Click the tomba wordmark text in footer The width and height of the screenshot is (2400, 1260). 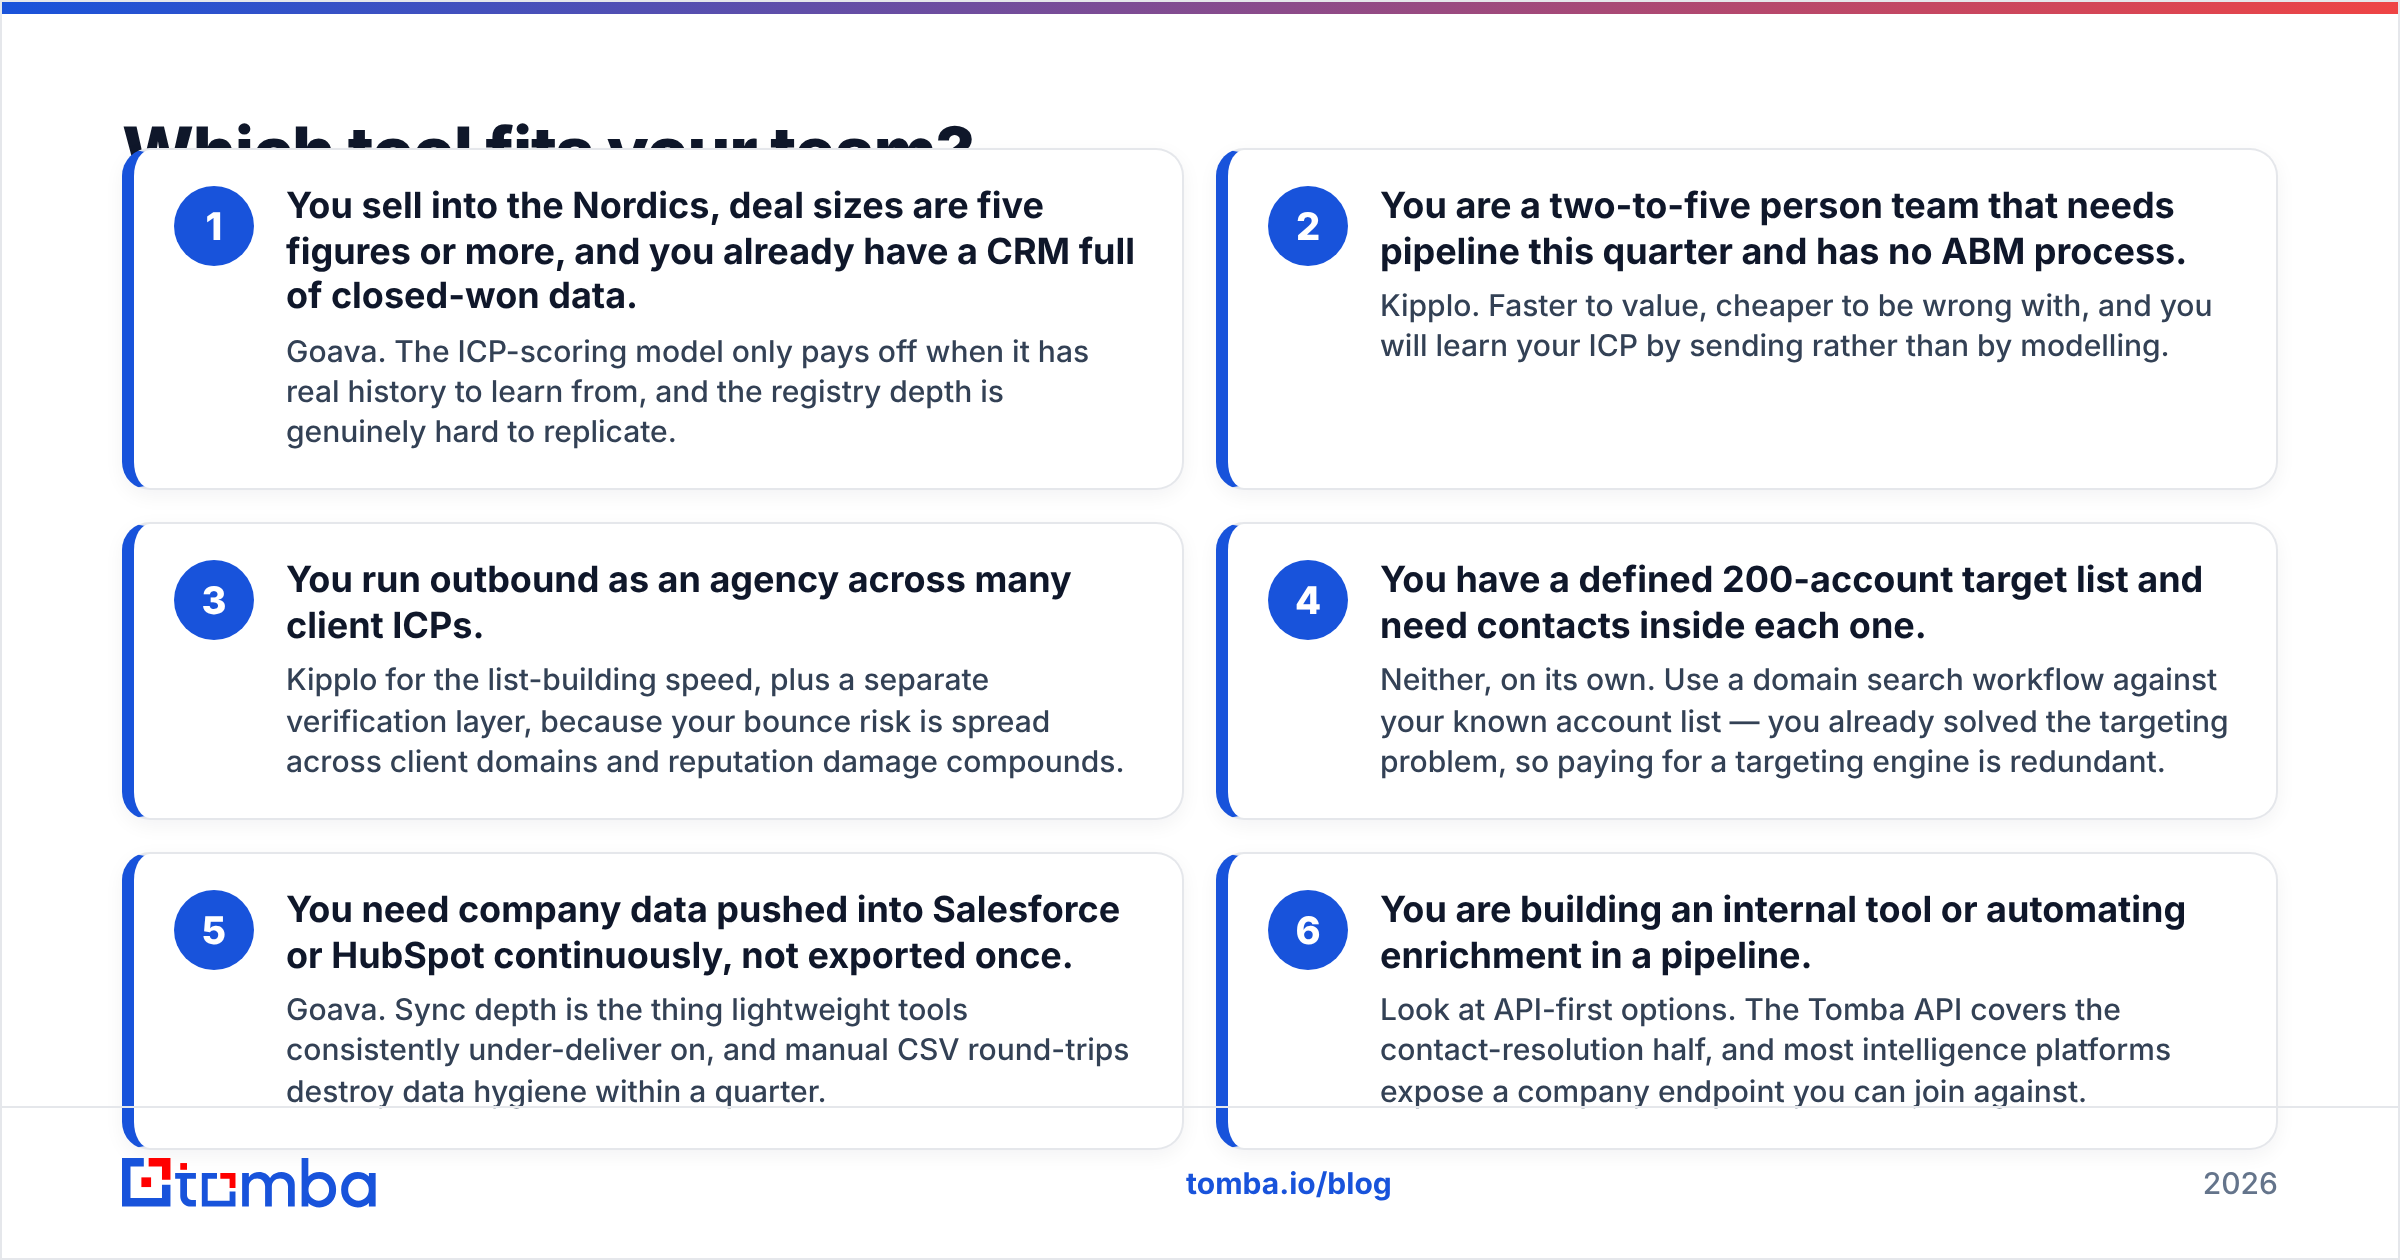(x=277, y=1184)
